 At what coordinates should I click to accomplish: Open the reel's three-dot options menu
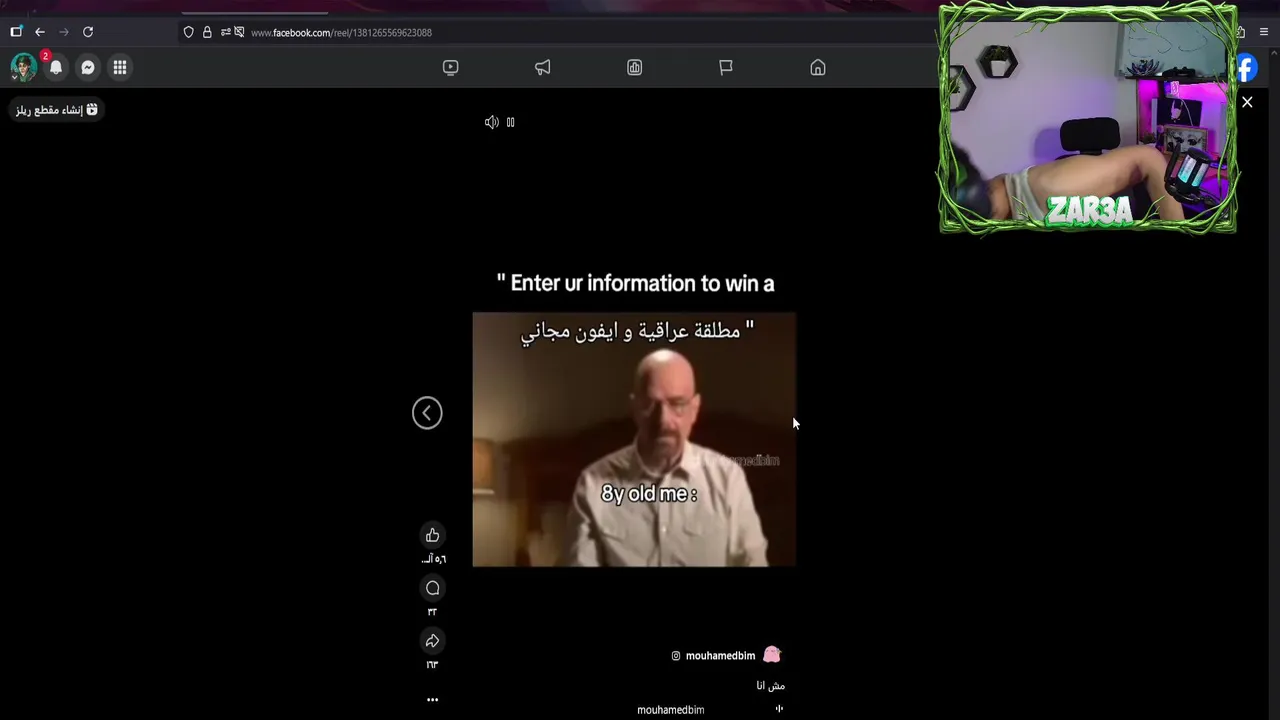pos(433,700)
